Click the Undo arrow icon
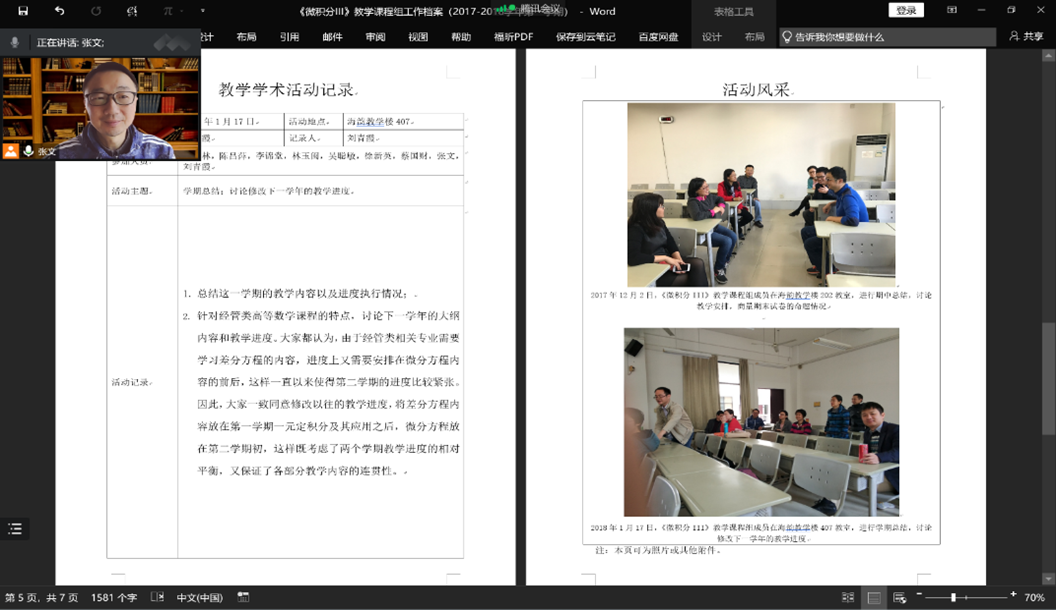 pos(59,11)
